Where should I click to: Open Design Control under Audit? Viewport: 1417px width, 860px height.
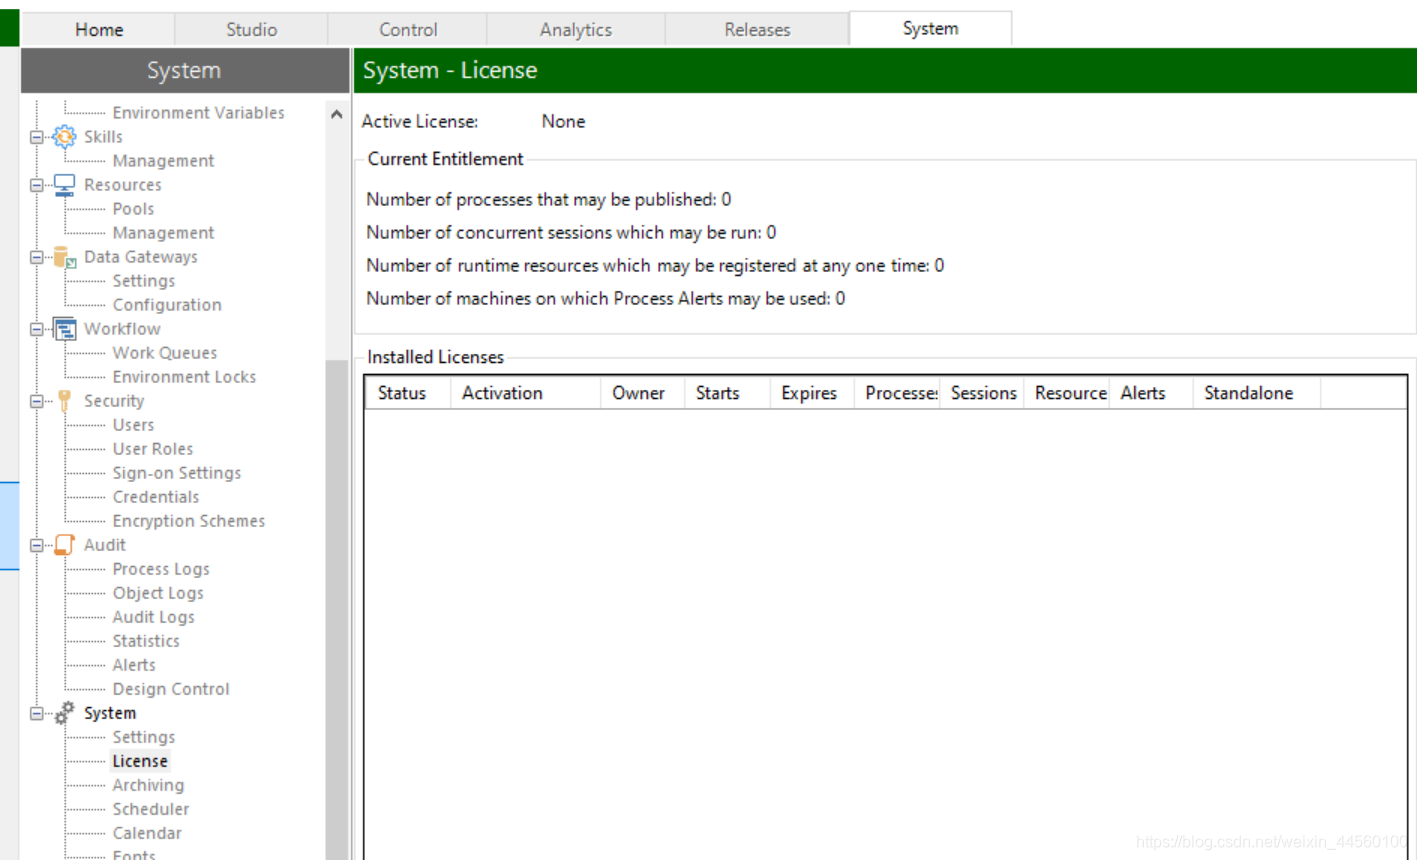tap(171, 689)
